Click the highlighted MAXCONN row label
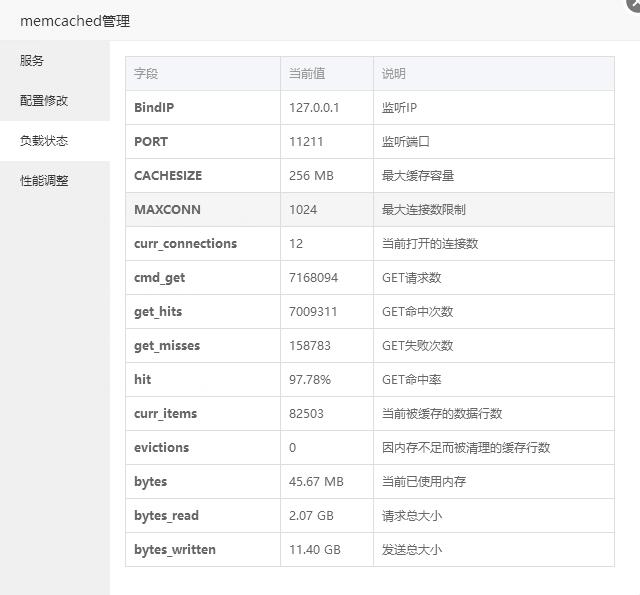 pos(167,210)
